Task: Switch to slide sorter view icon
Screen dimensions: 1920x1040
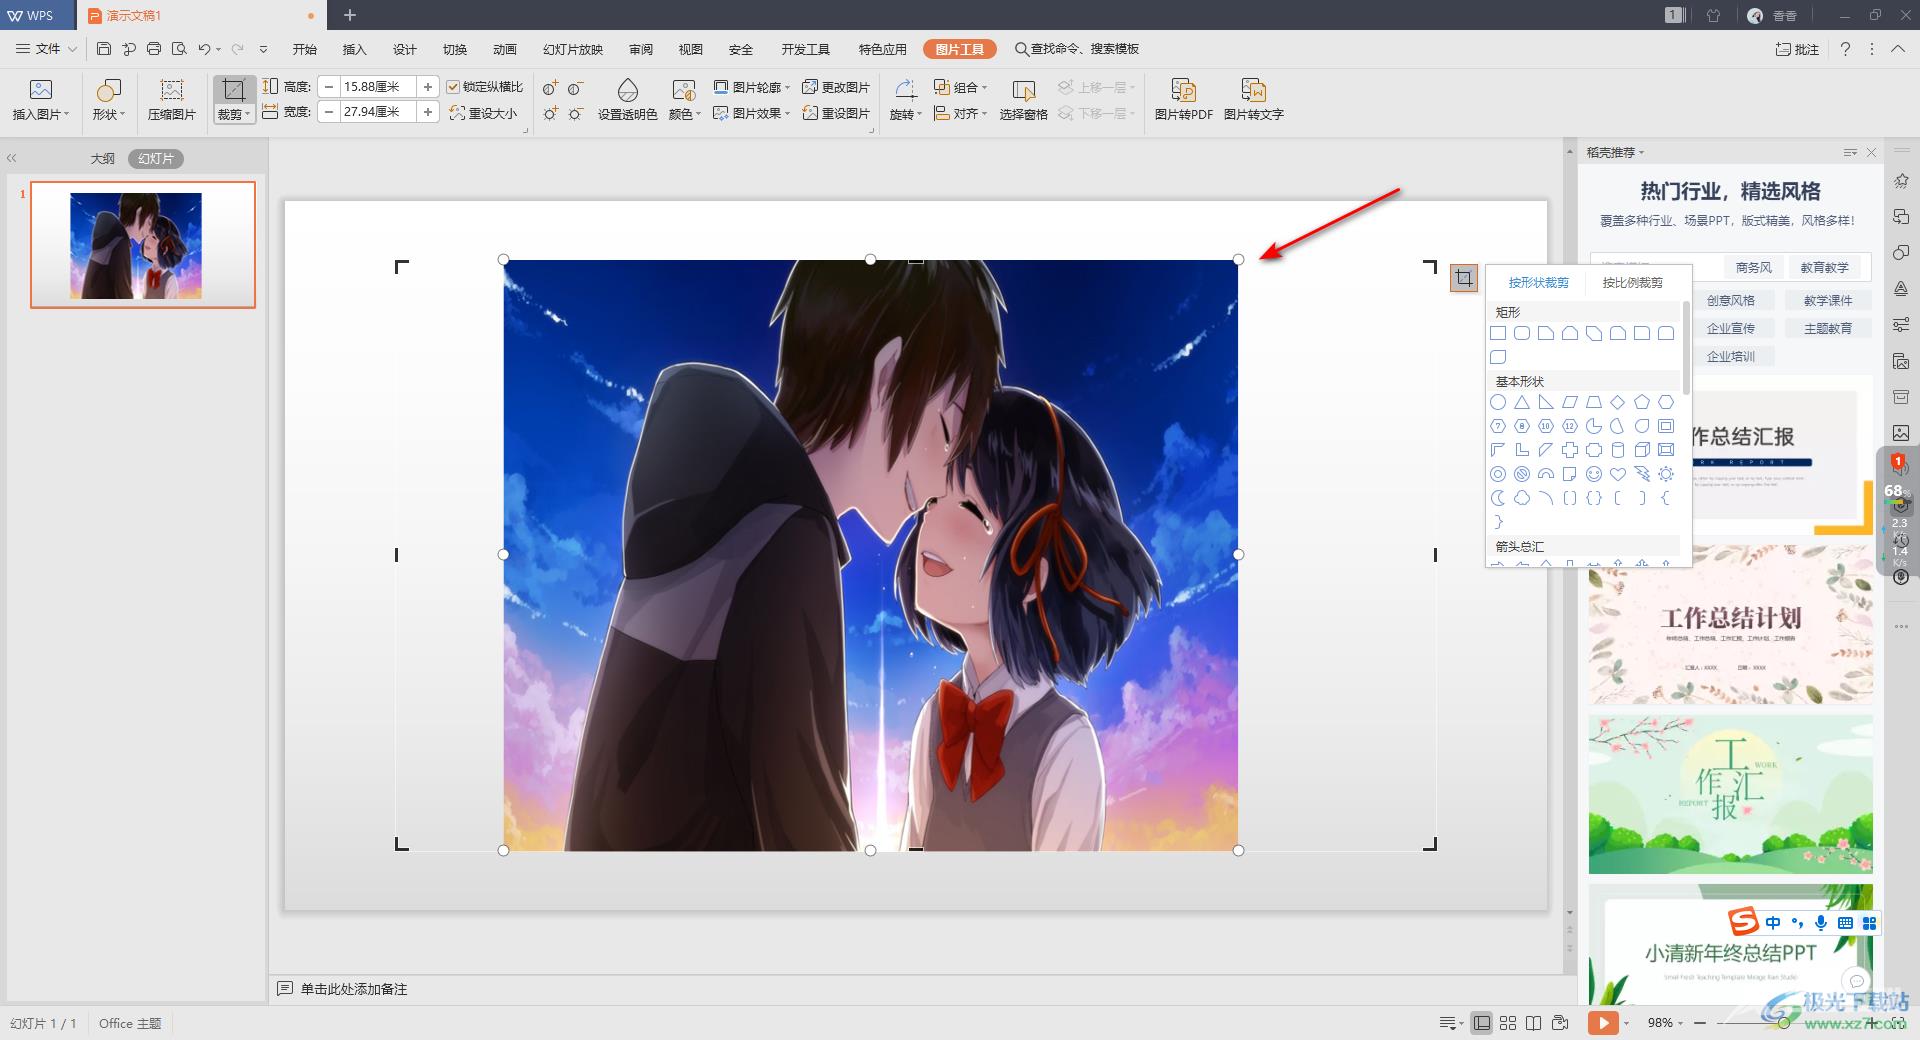Action: point(1508,1023)
